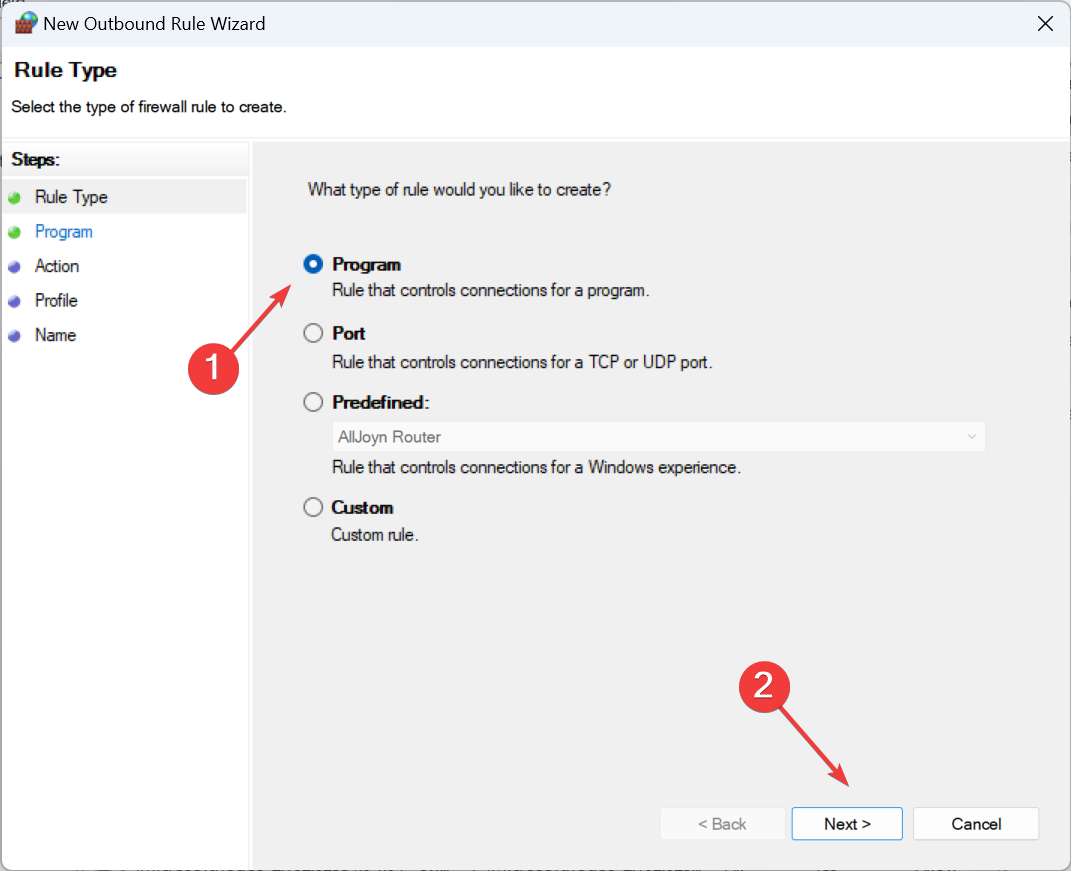Click the green bullet beside Rule Type step
Viewport: 1071px width, 871px height.
[x=14, y=198]
